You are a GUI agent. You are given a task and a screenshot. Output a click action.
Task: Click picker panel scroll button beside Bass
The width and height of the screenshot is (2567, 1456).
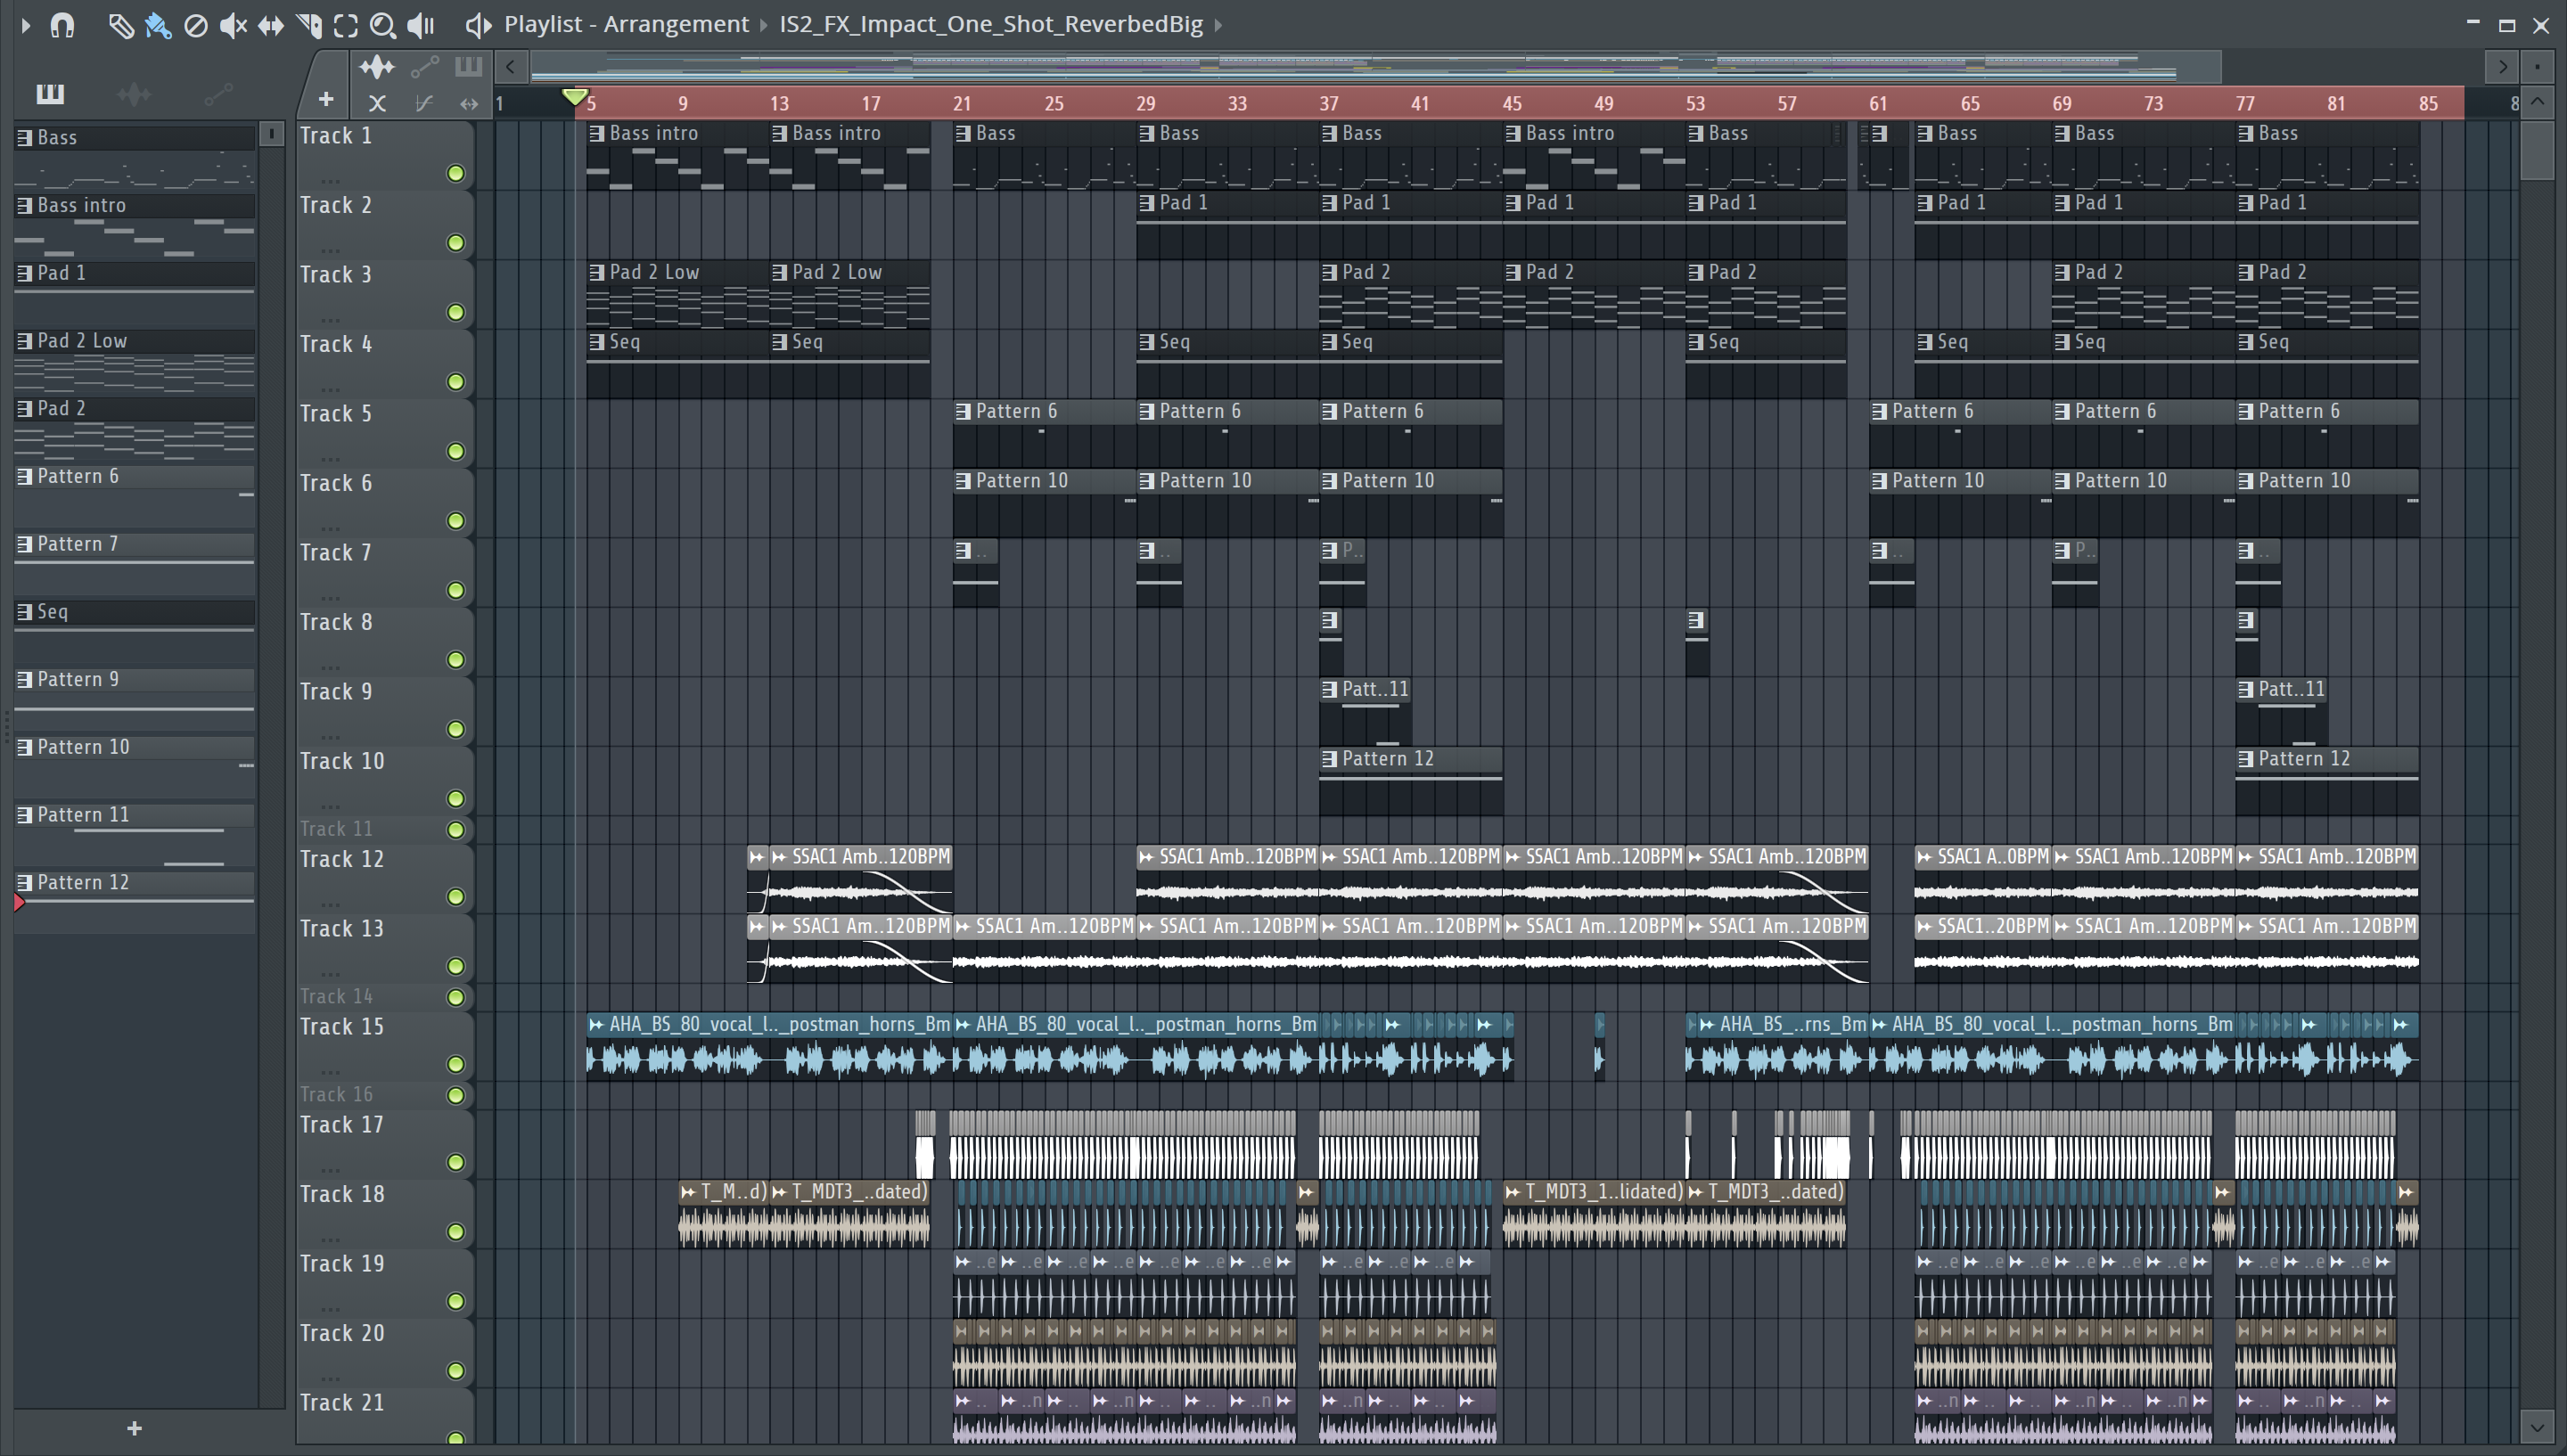pos(271,135)
